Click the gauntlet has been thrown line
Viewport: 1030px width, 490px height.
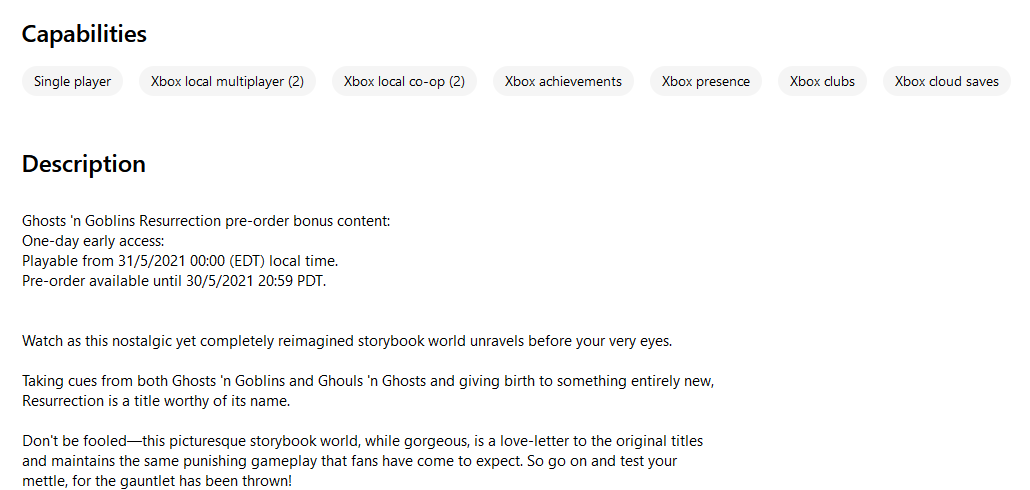(x=156, y=481)
